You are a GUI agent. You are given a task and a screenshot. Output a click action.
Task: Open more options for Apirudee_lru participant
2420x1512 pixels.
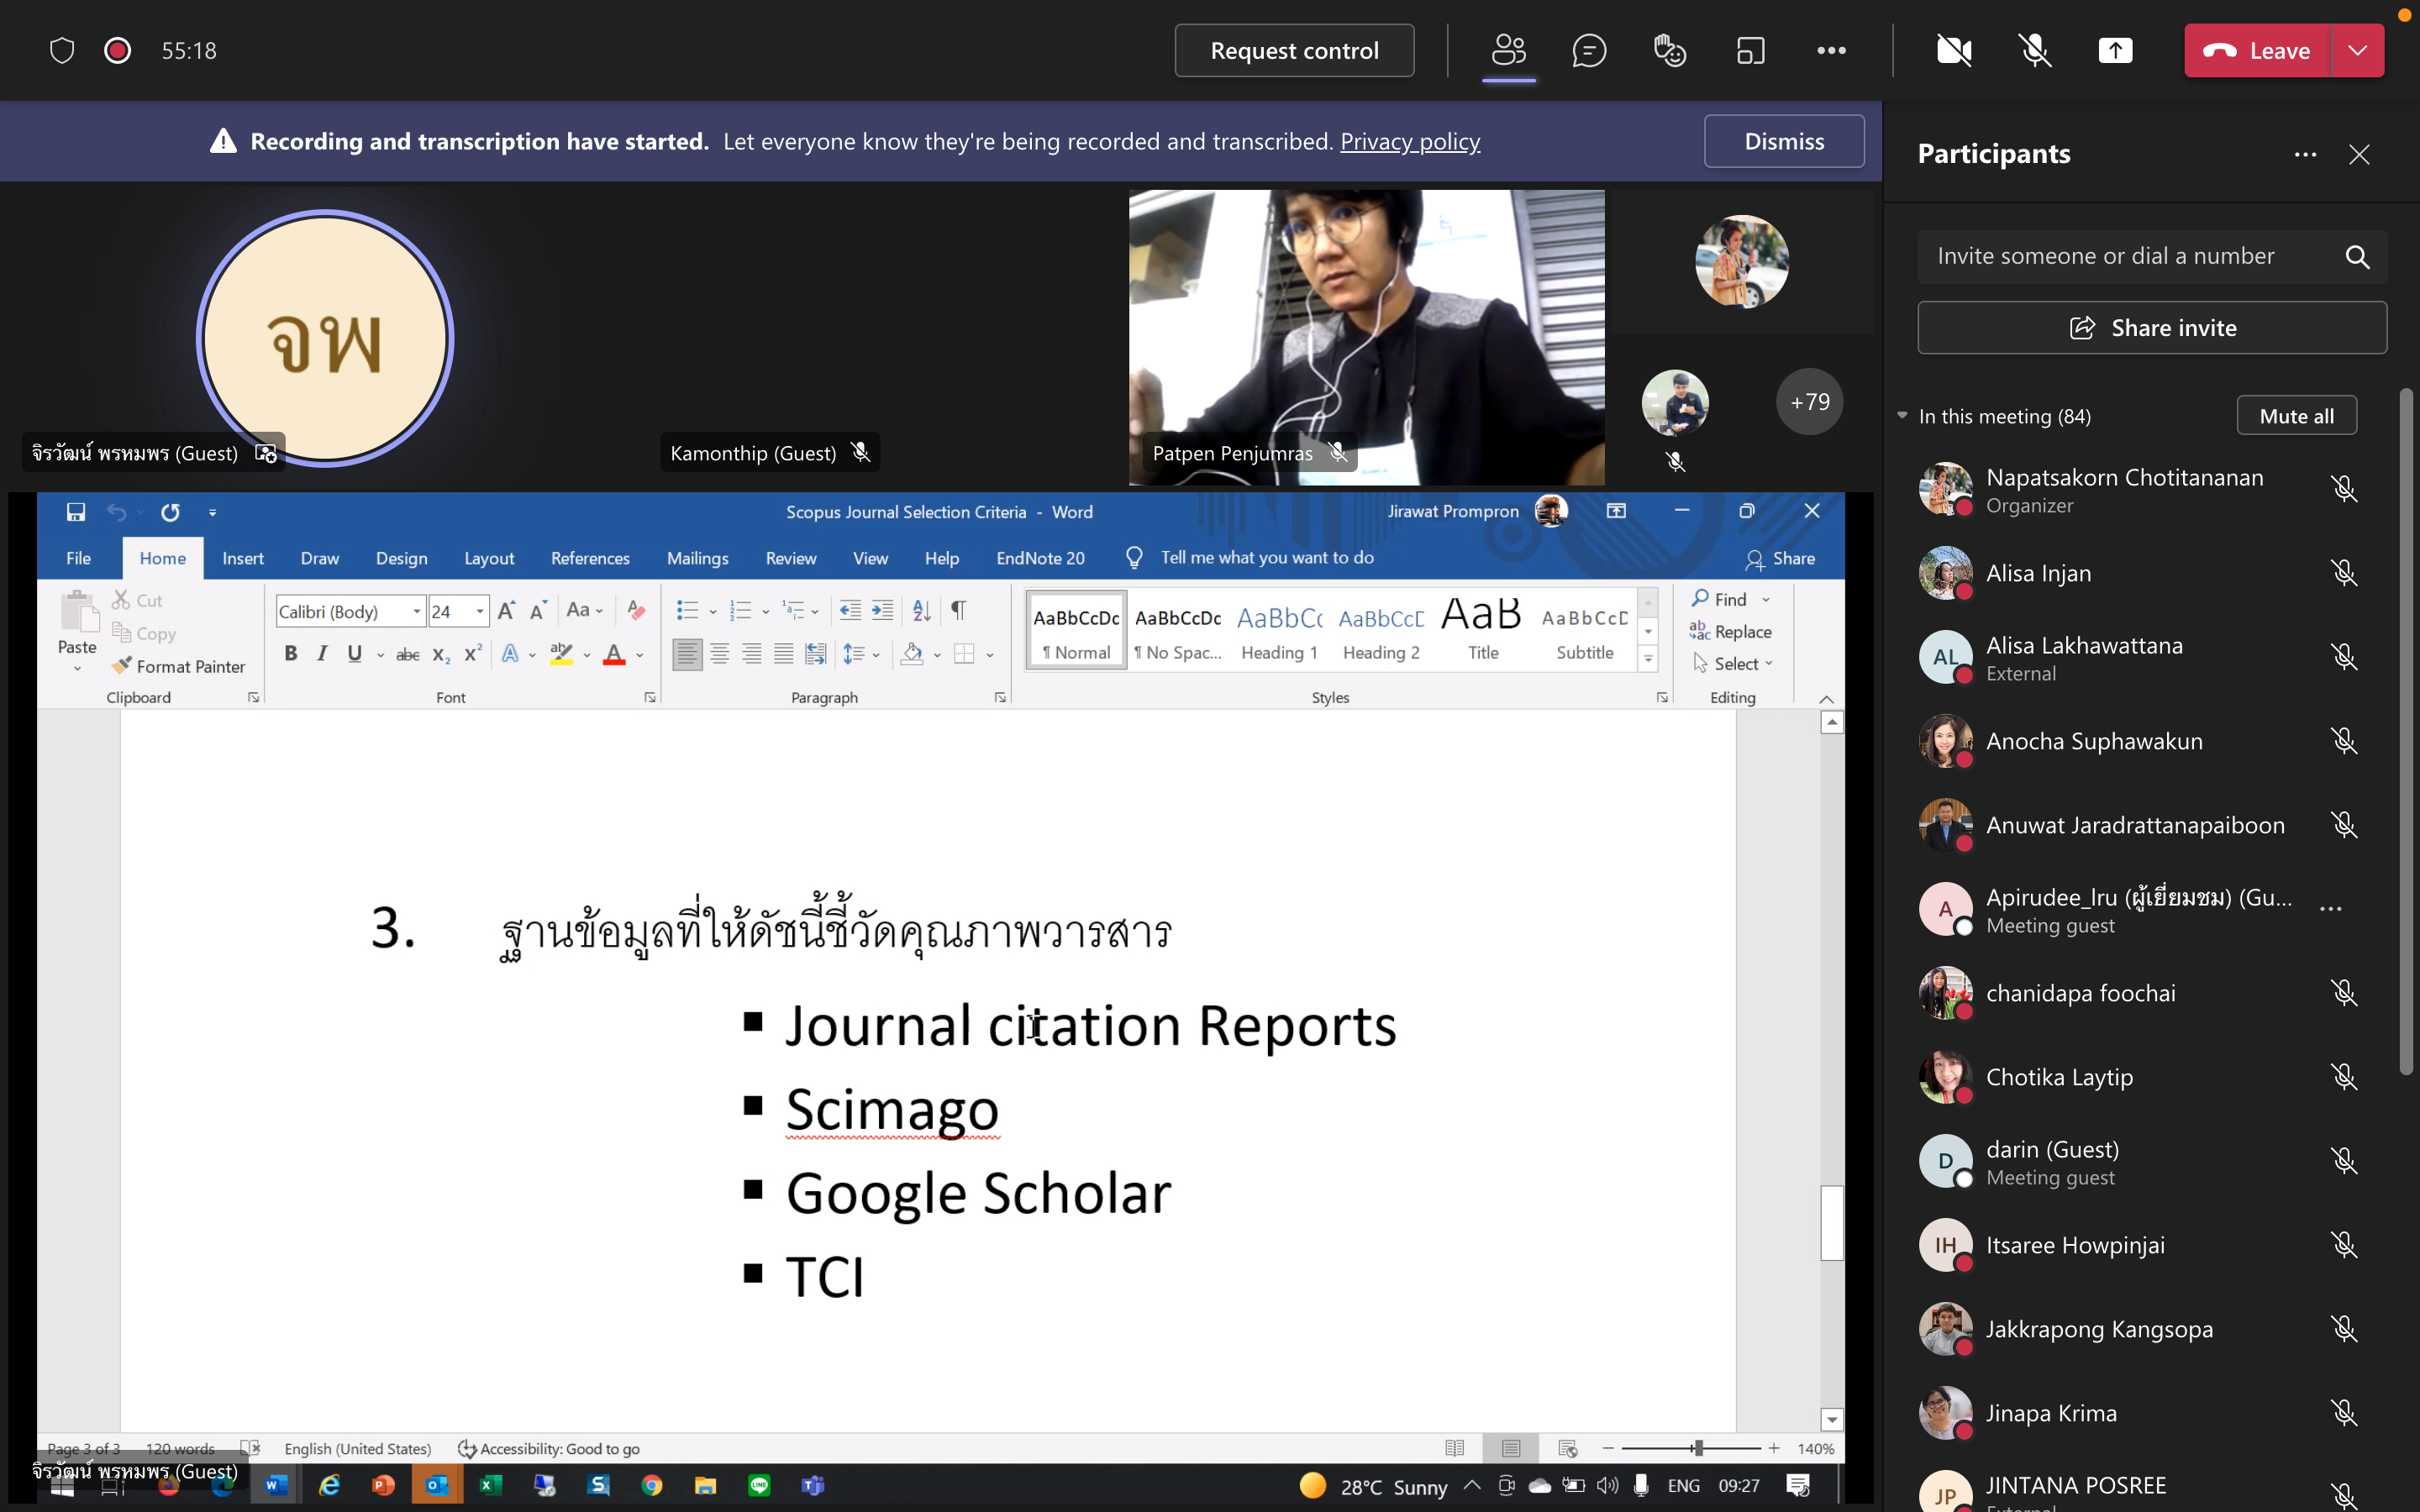click(2331, 909)
